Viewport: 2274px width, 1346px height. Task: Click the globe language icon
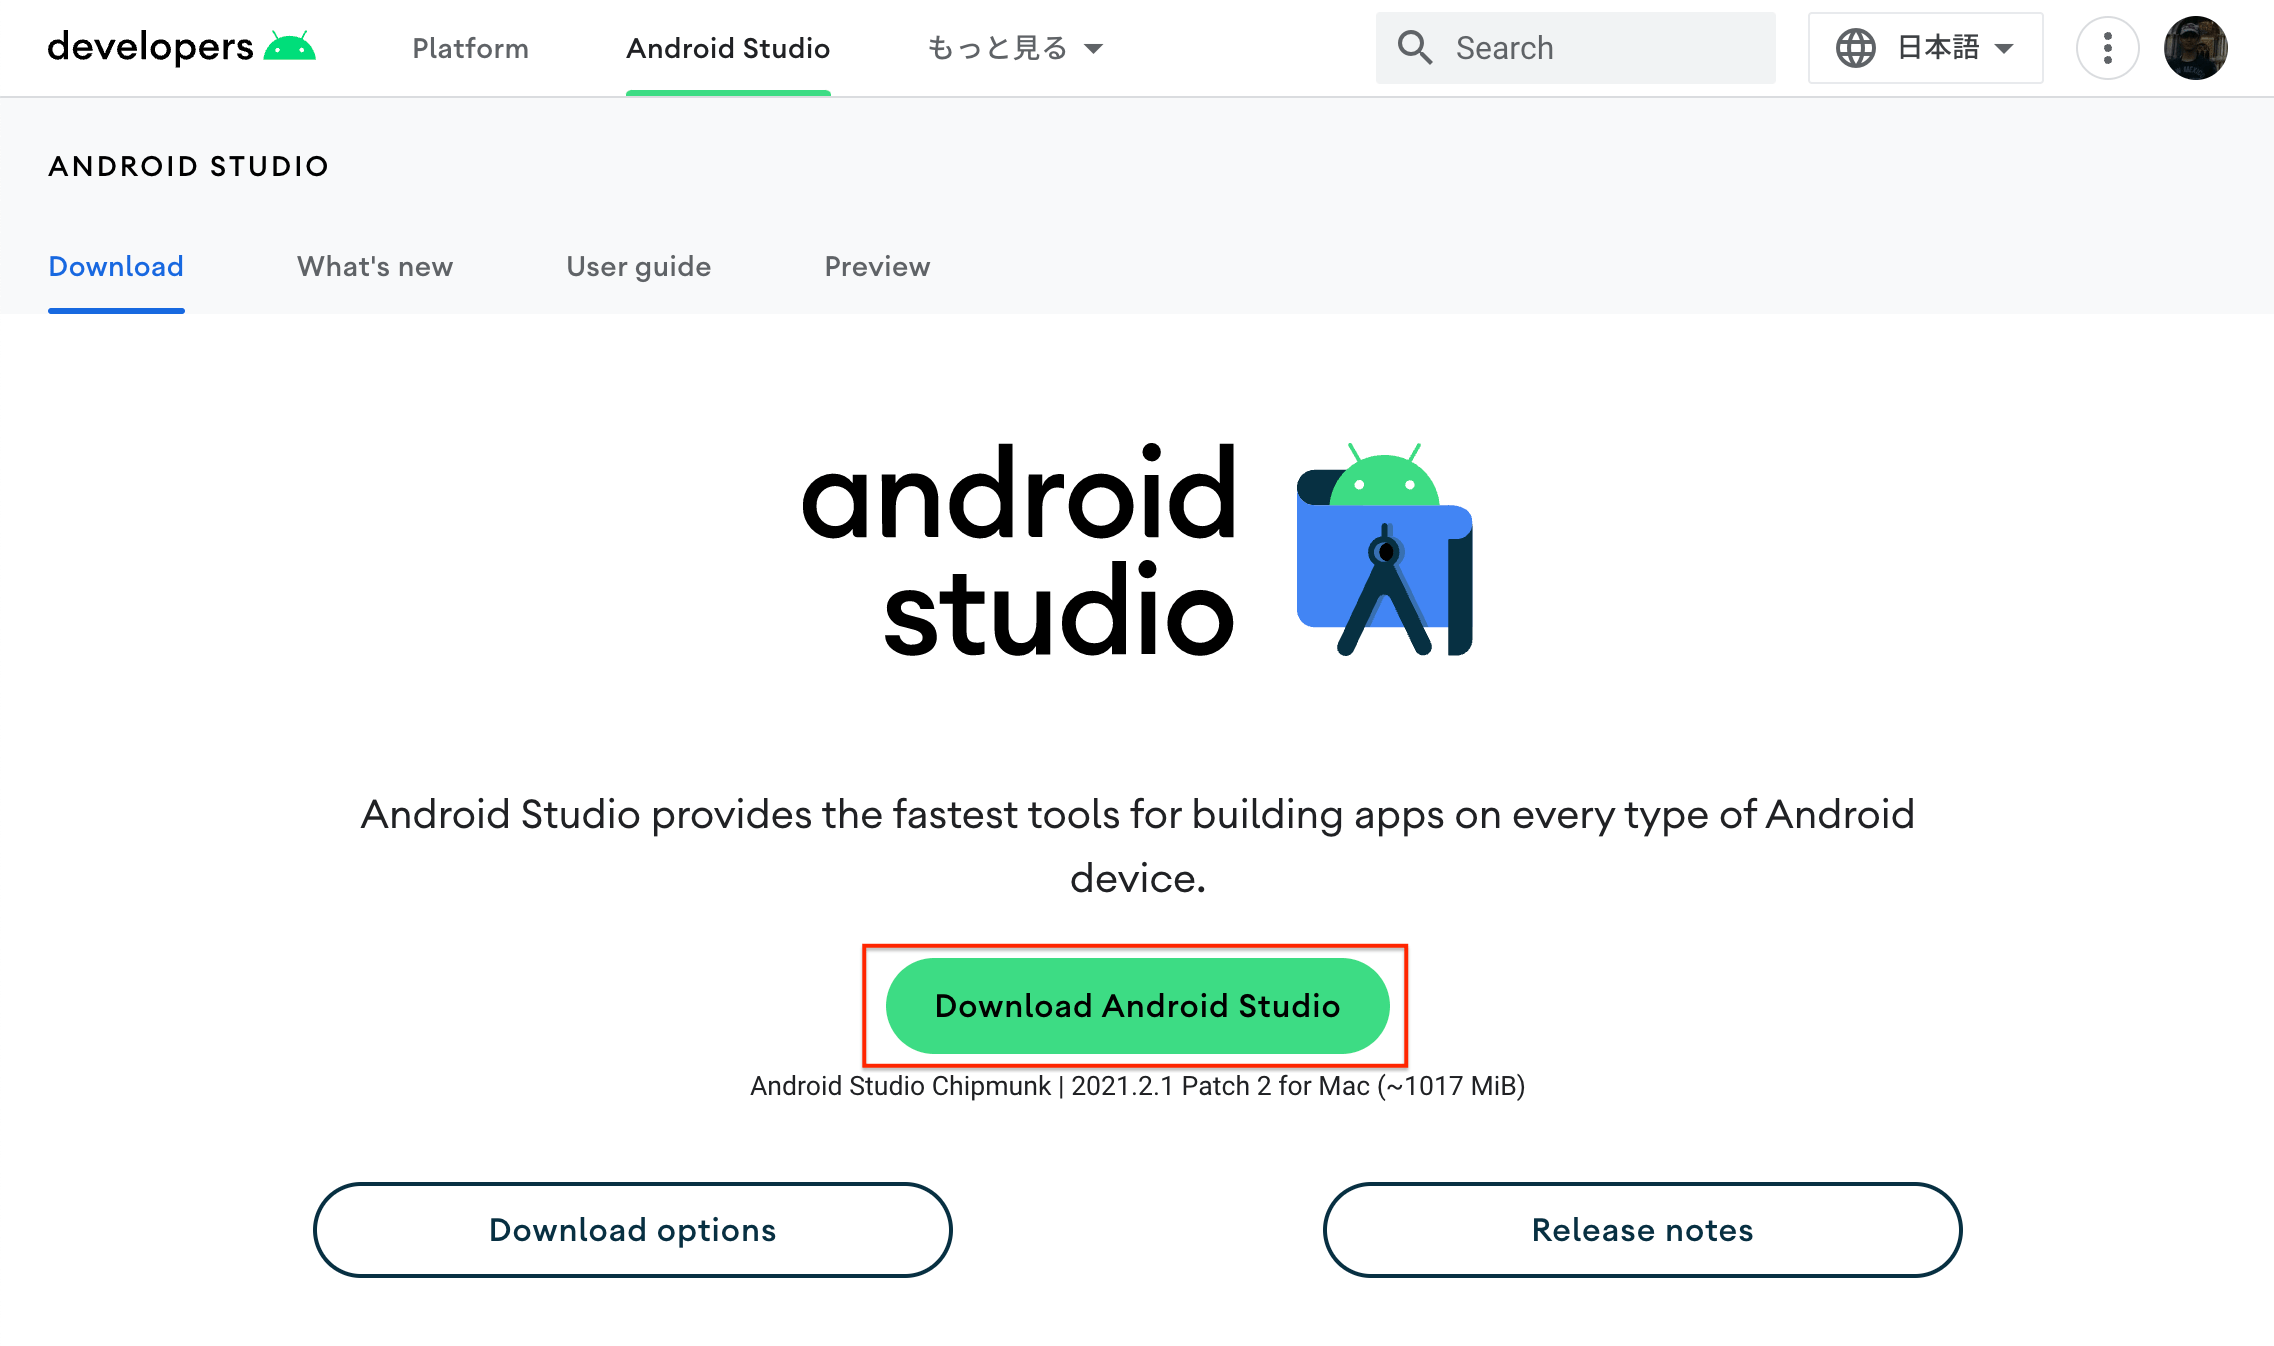[x=1855, y=48]
